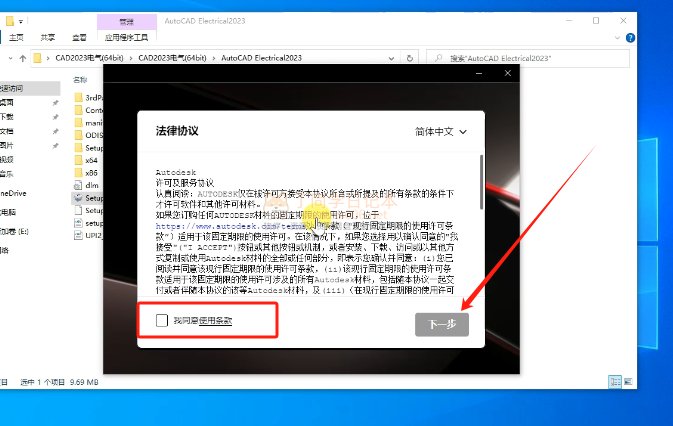Open the address bar history dropdown chevron
Viewport: 673px width, 426px height.
pos(391,58)
